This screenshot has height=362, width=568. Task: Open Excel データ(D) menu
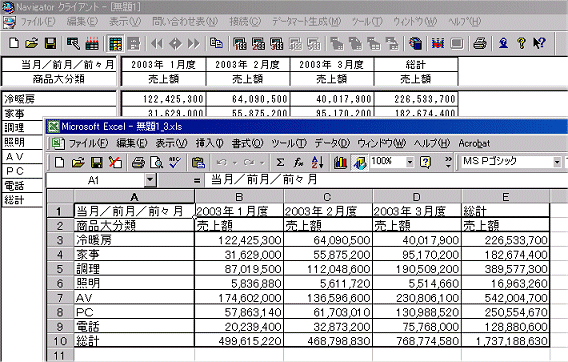point(331,143)
